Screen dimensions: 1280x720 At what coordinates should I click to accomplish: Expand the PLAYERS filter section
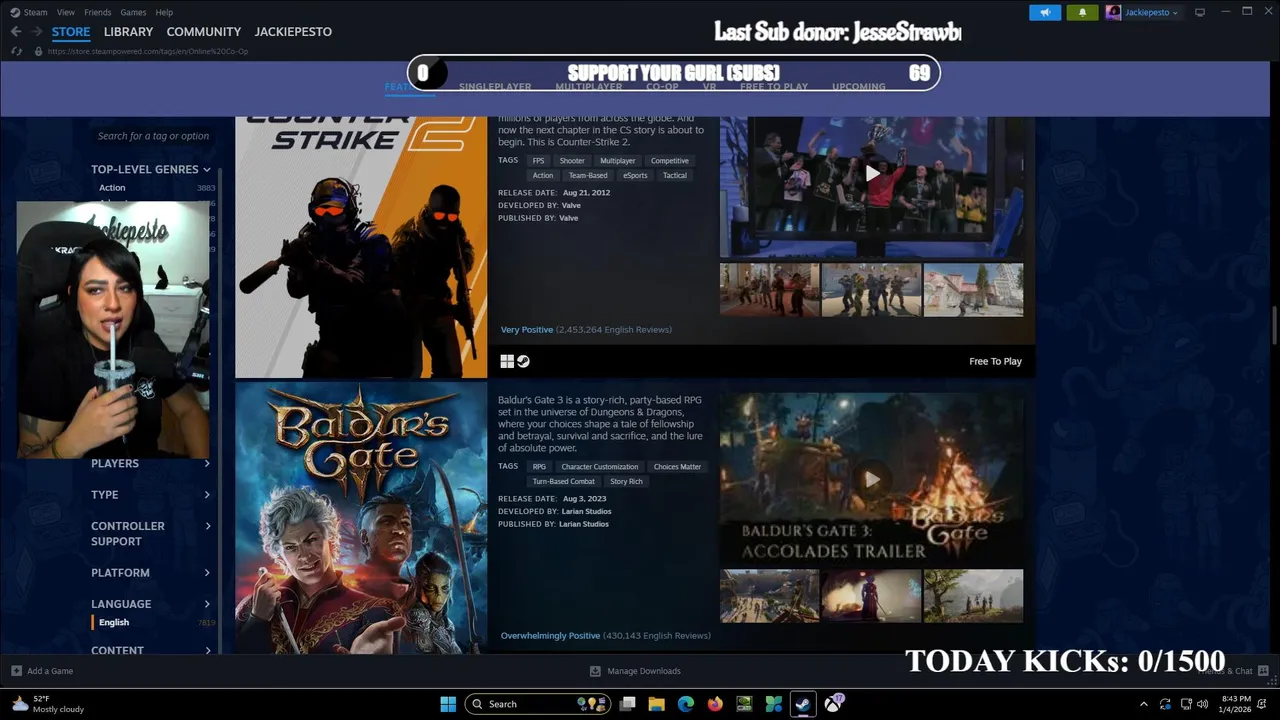(x=151, y=463)
